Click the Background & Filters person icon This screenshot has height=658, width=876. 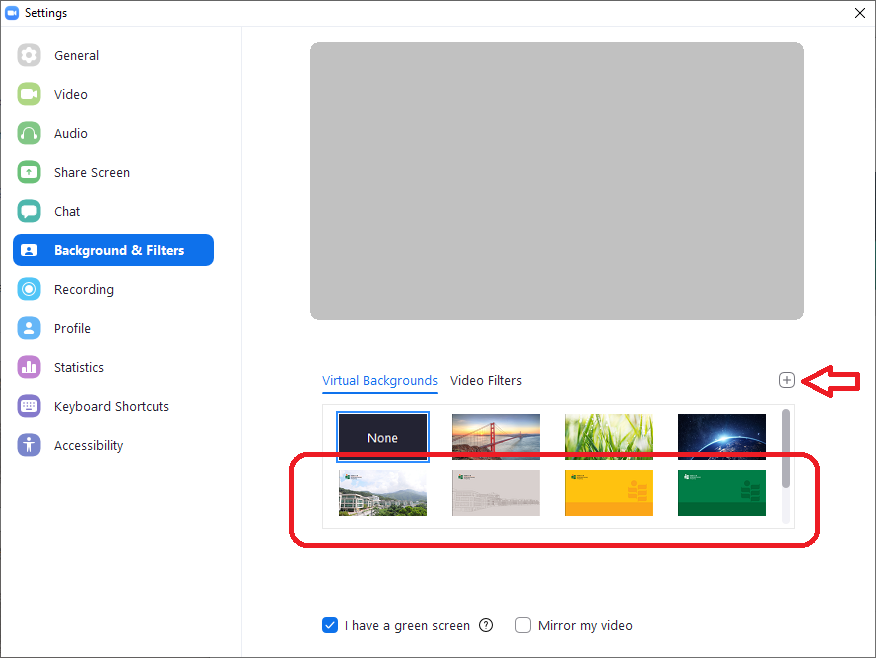(29, 250)
